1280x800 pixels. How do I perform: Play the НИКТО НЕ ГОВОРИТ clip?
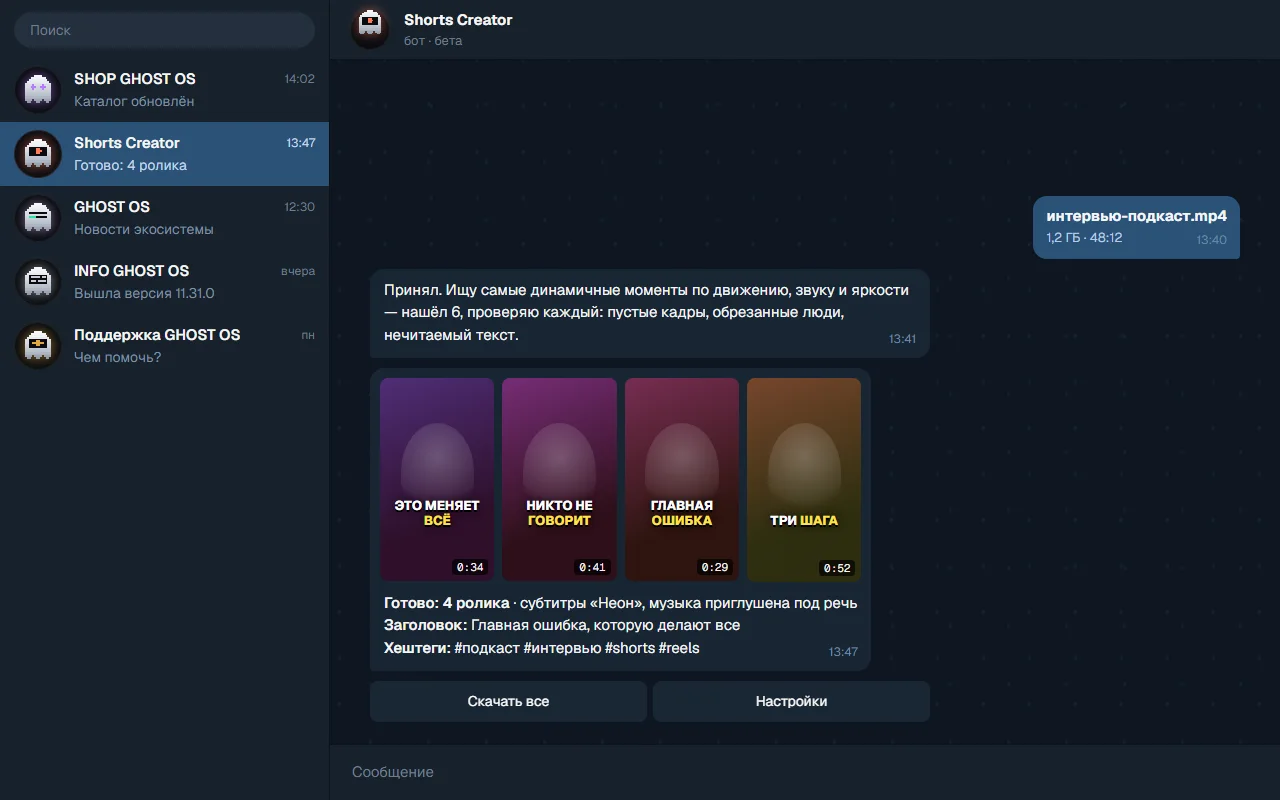(x=559, y=479)
